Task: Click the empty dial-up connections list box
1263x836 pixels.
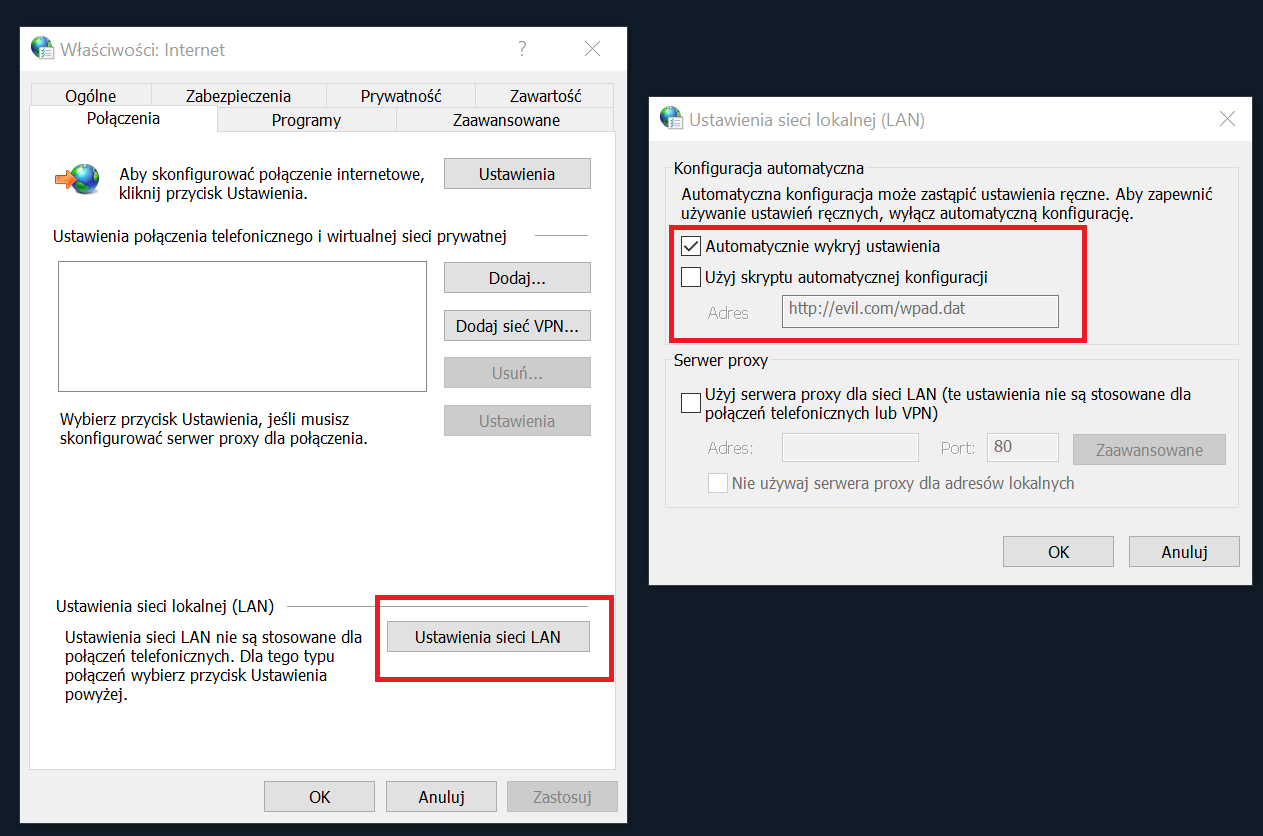Action: click(242, 326)
